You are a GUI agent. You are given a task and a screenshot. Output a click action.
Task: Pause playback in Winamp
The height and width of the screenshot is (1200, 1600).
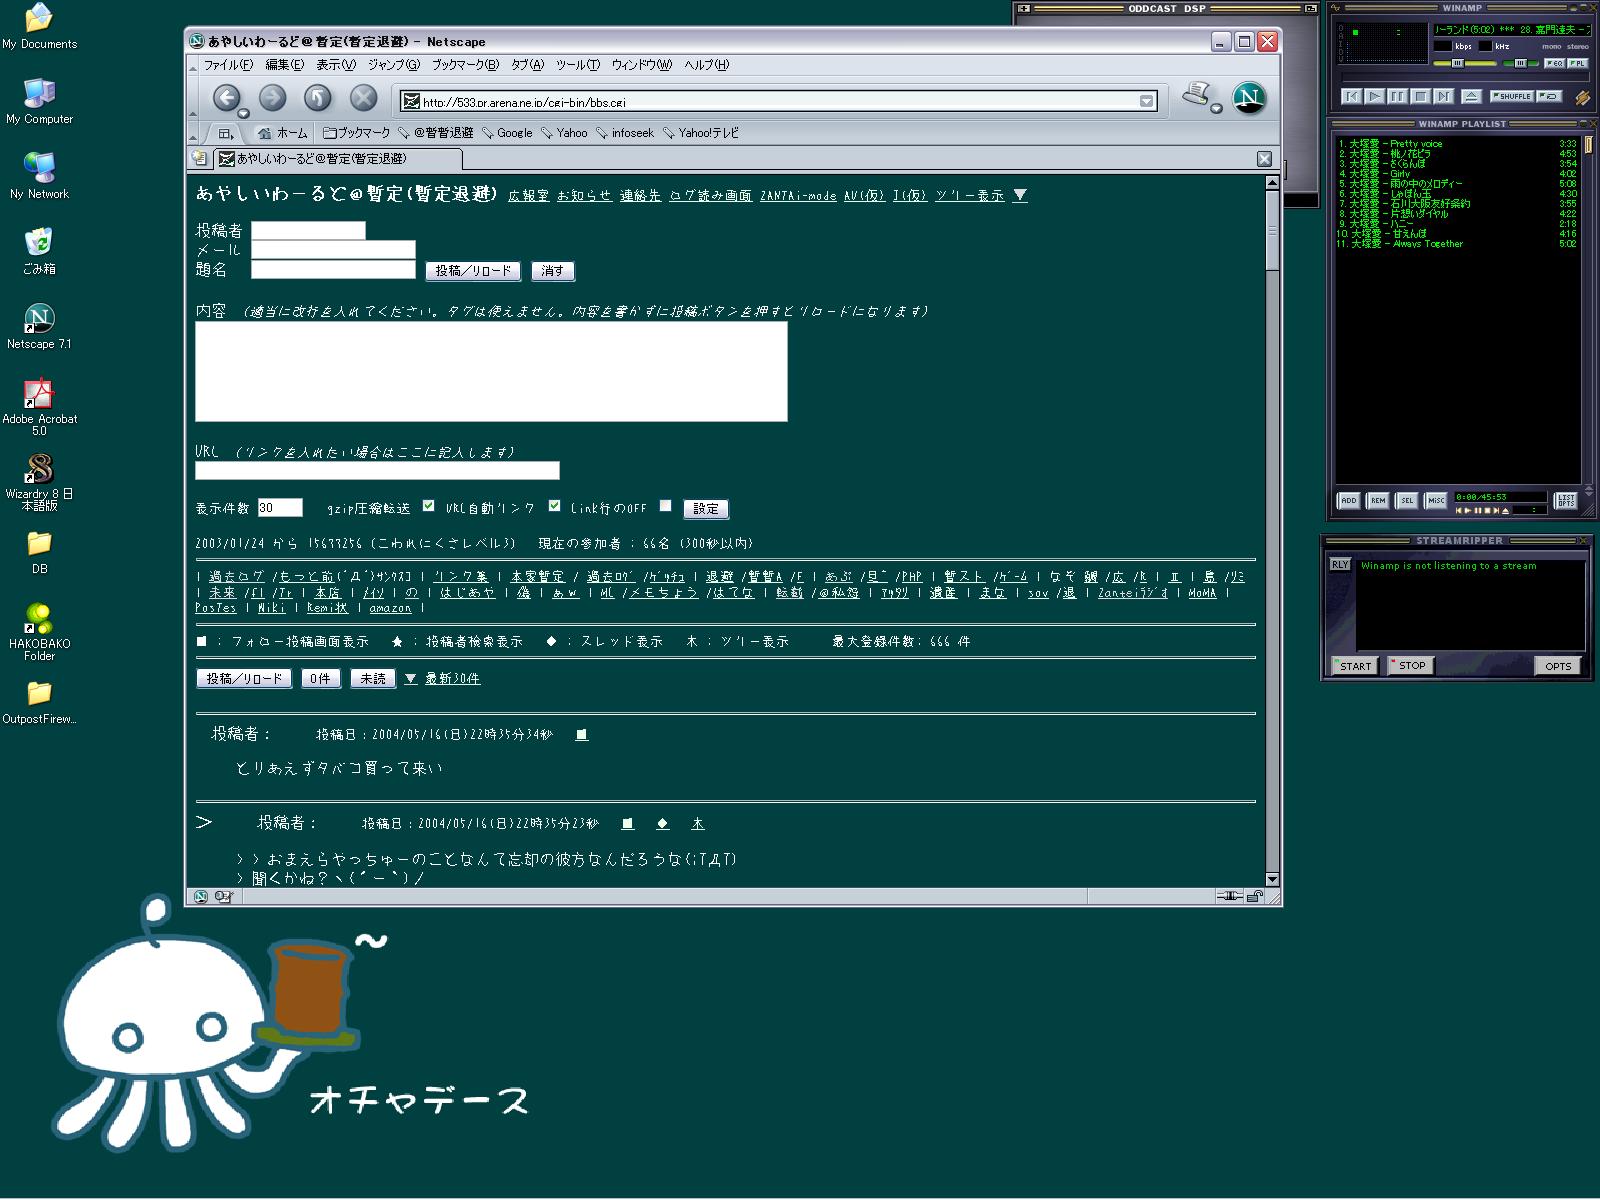coord(1397,97)
